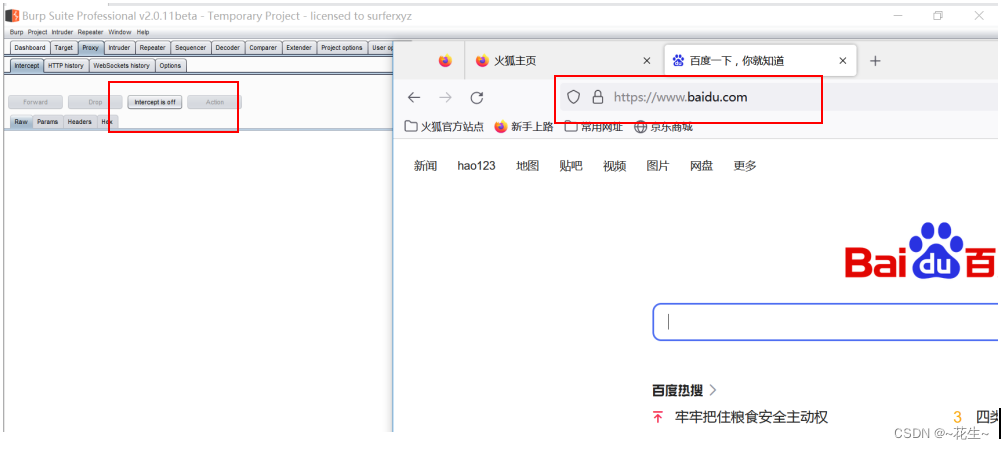The height and width of the screenshot is (449, 1004).
Task: Click the padlock site security icon
Action: 597,97
